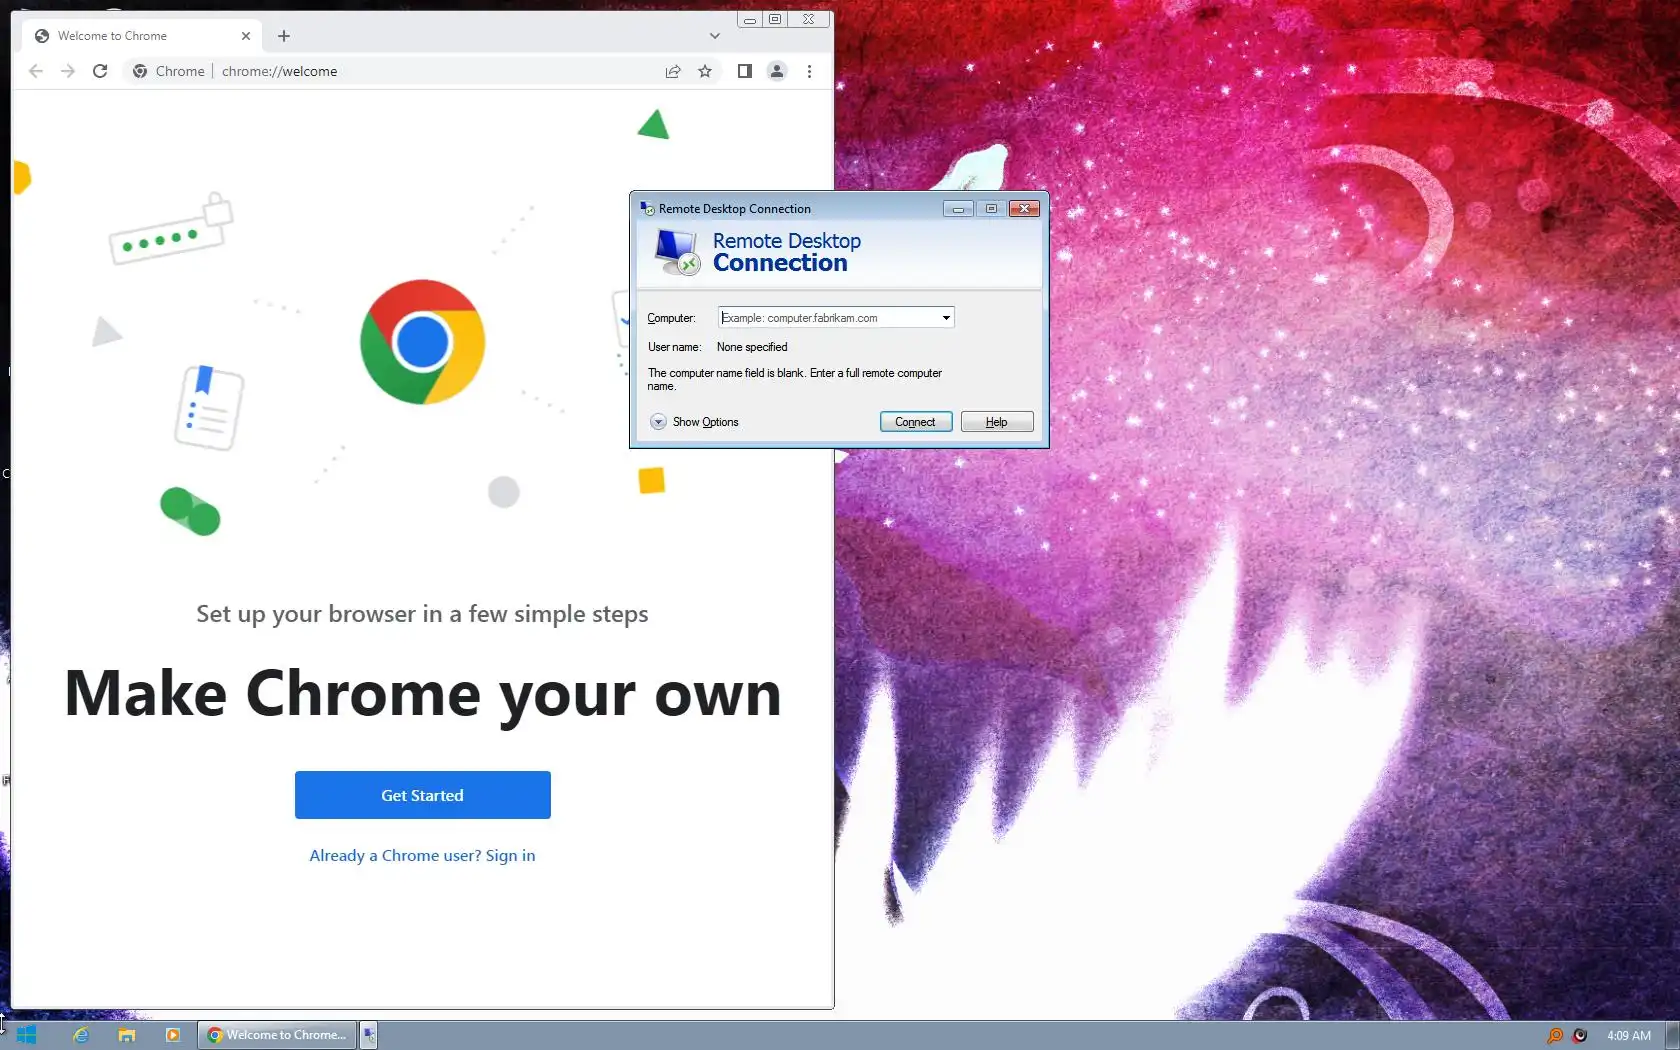
Task: Switch to Welcome to Chrome taskbar button
Action: pos(277,1035)
